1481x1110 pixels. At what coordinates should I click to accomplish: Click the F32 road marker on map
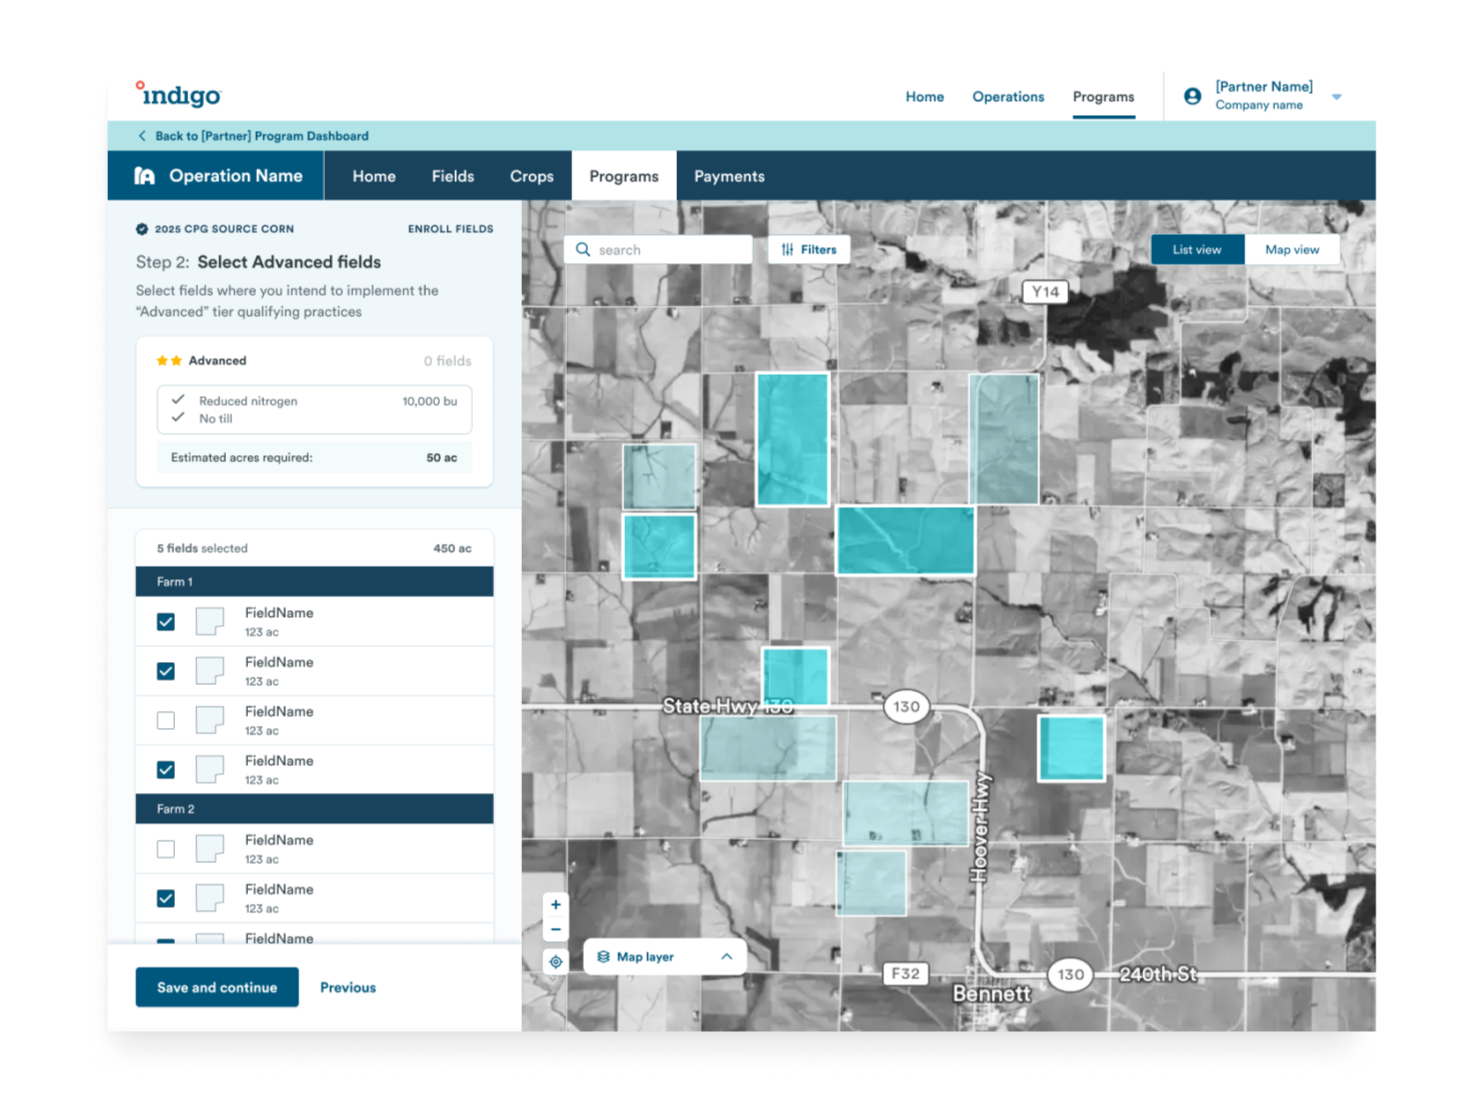(906, 973)
